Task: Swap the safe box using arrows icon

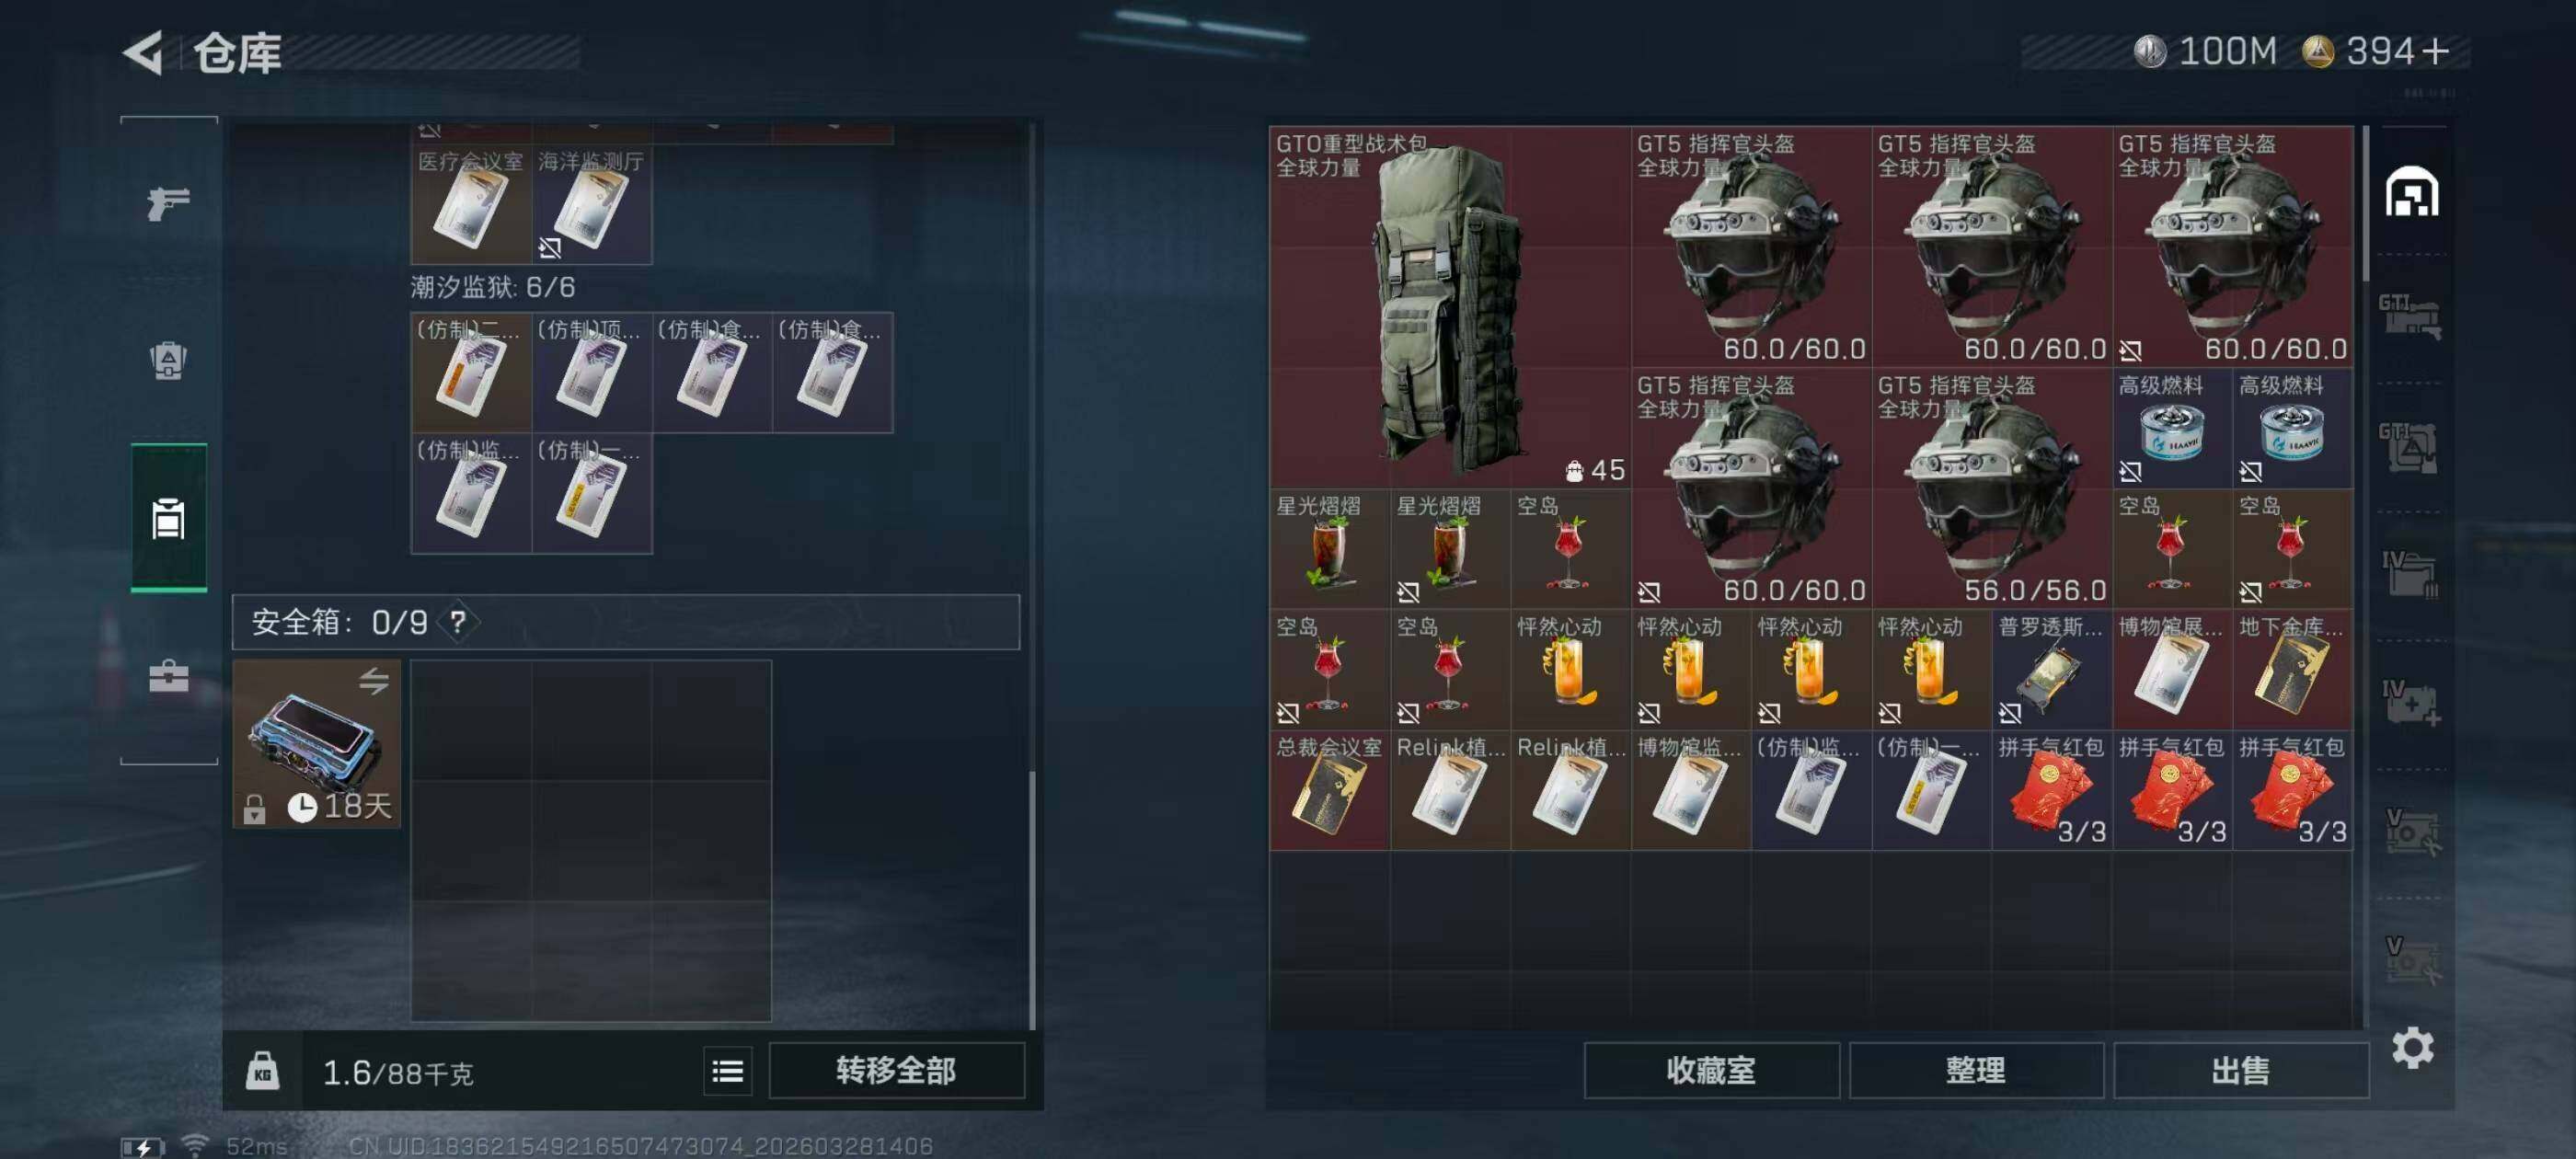Action: [374, 681]
